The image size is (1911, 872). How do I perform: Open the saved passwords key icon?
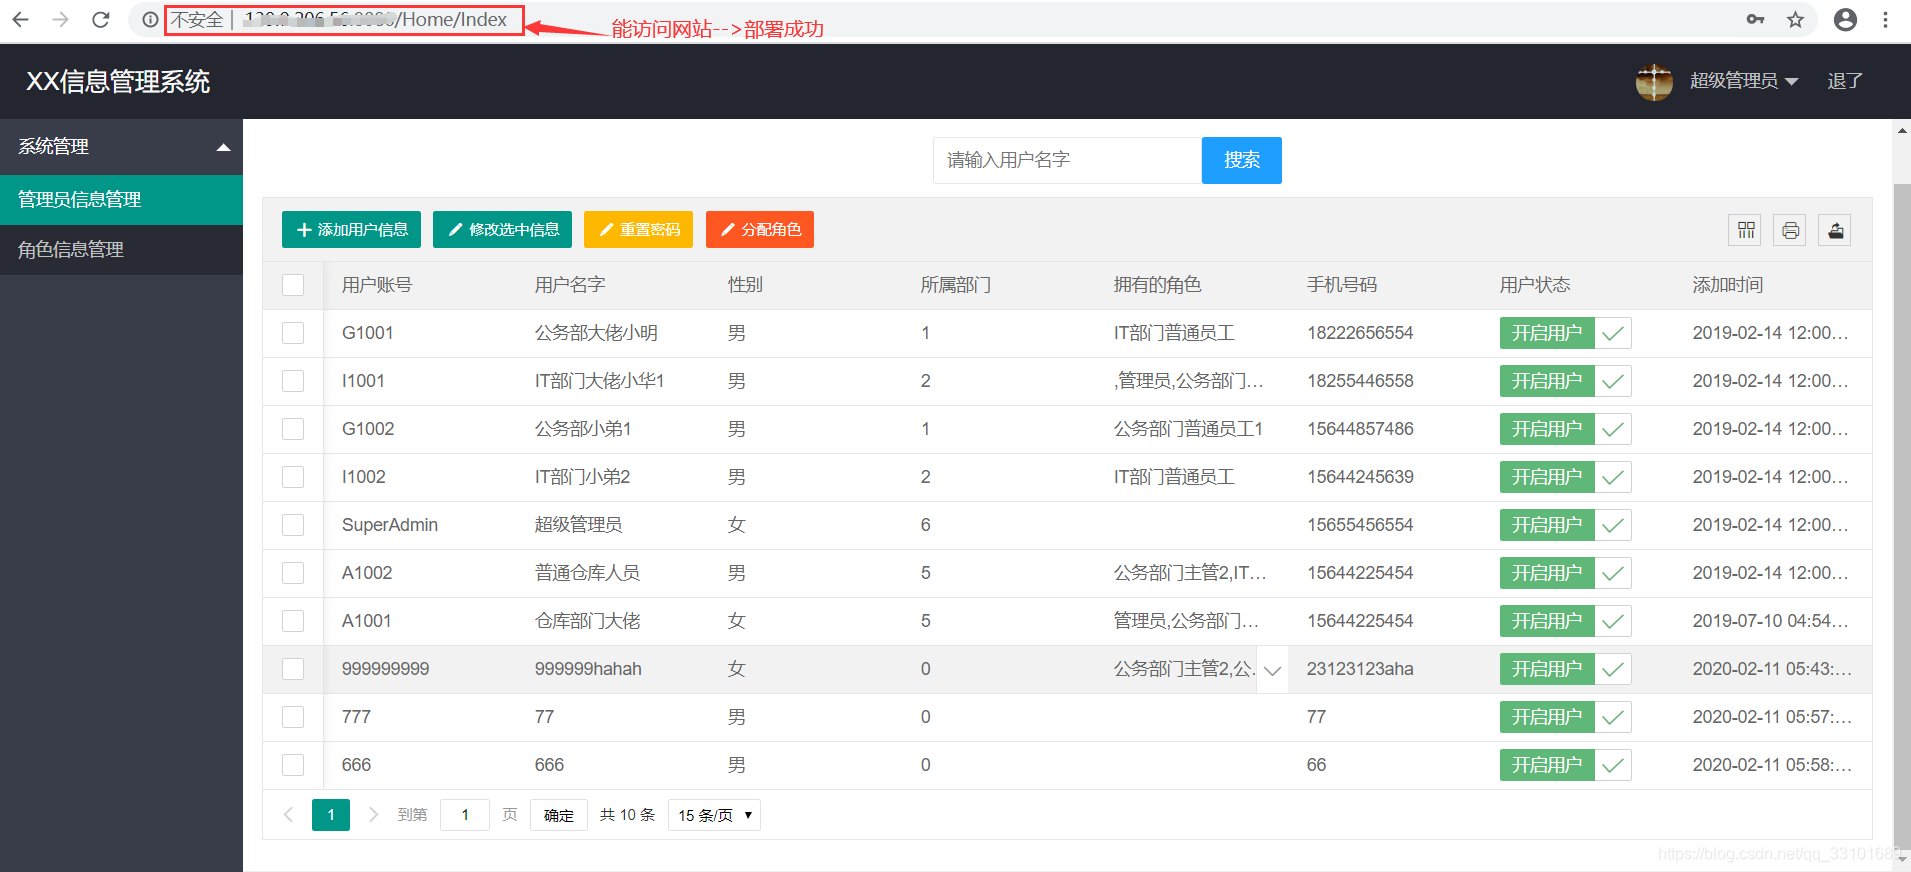[1755, 19]
